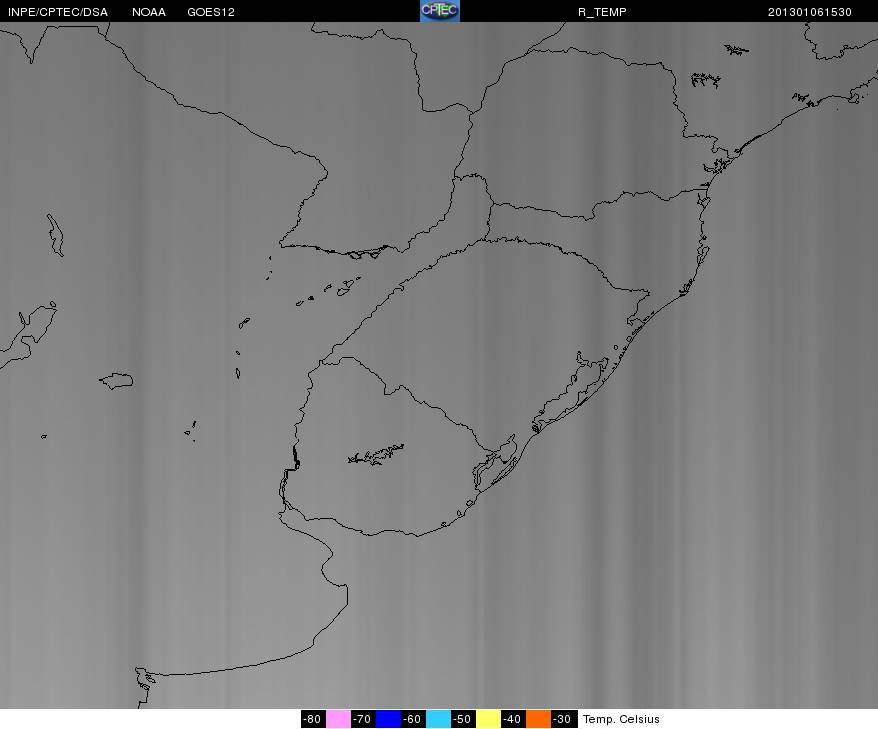Click the 'Temp. Celsius' legend label
Screen dimensions: 878x729
(x=621, y=719)
